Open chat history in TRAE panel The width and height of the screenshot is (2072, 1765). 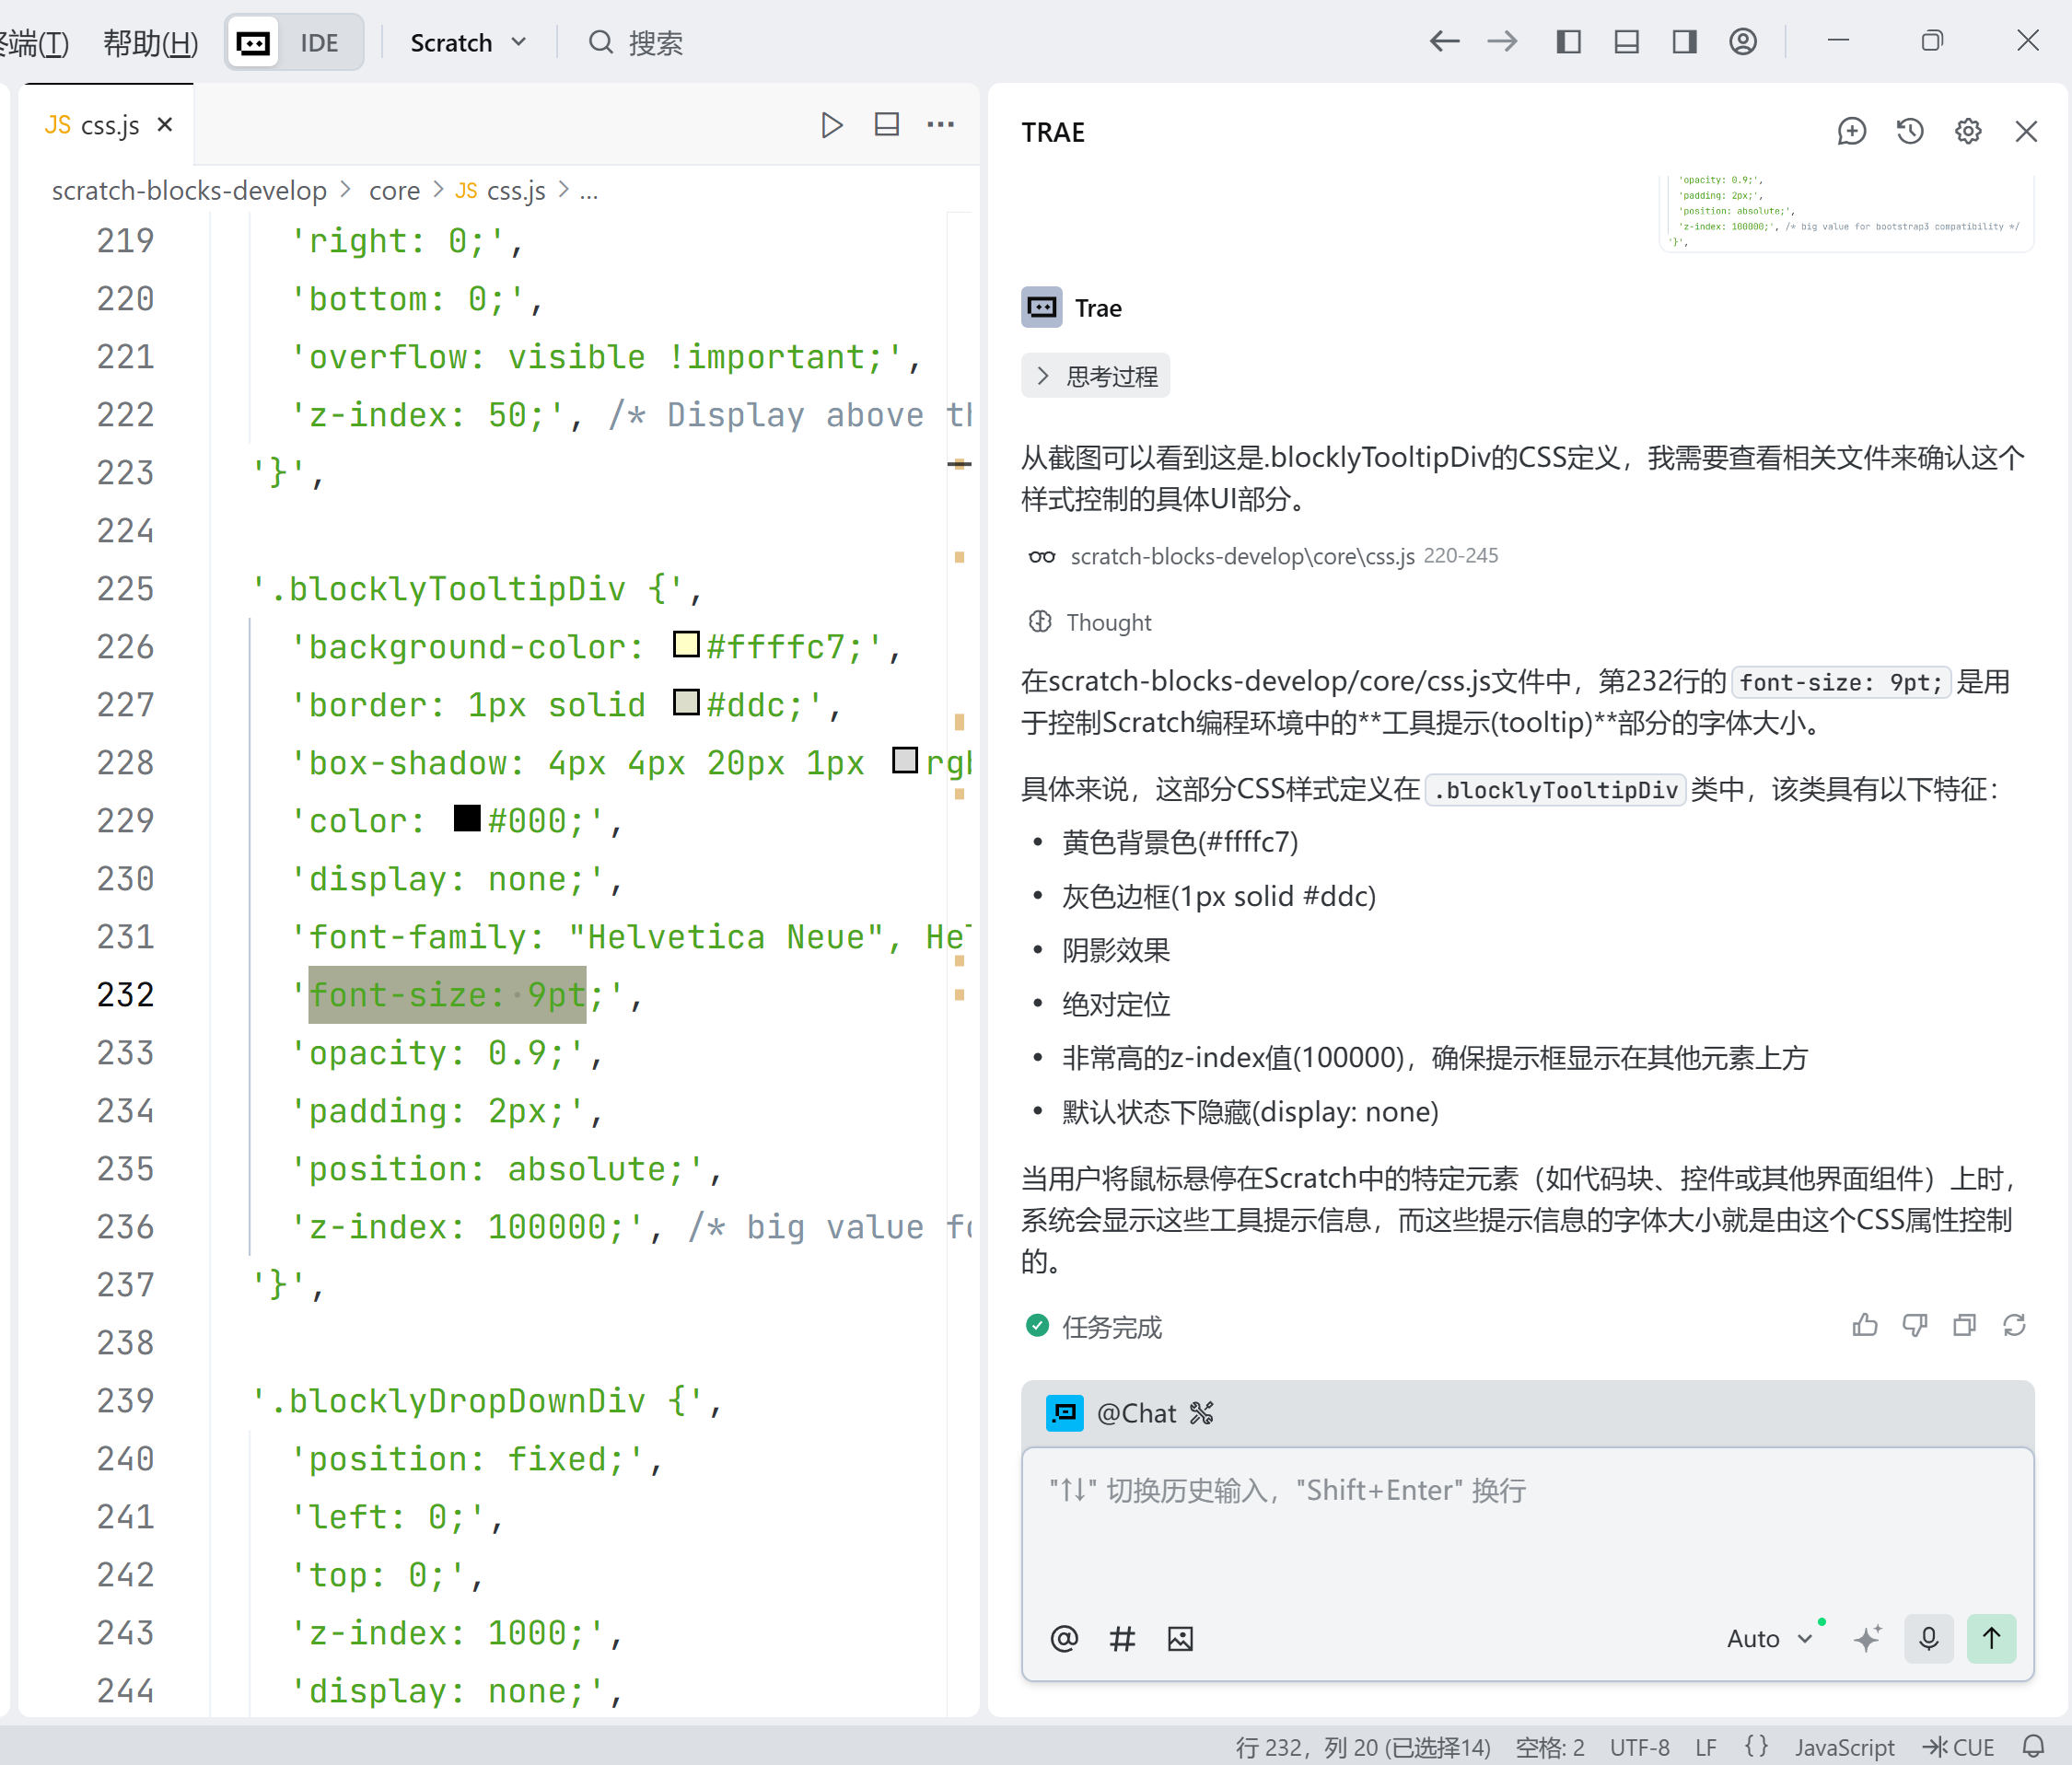[x=1909, y=132]
